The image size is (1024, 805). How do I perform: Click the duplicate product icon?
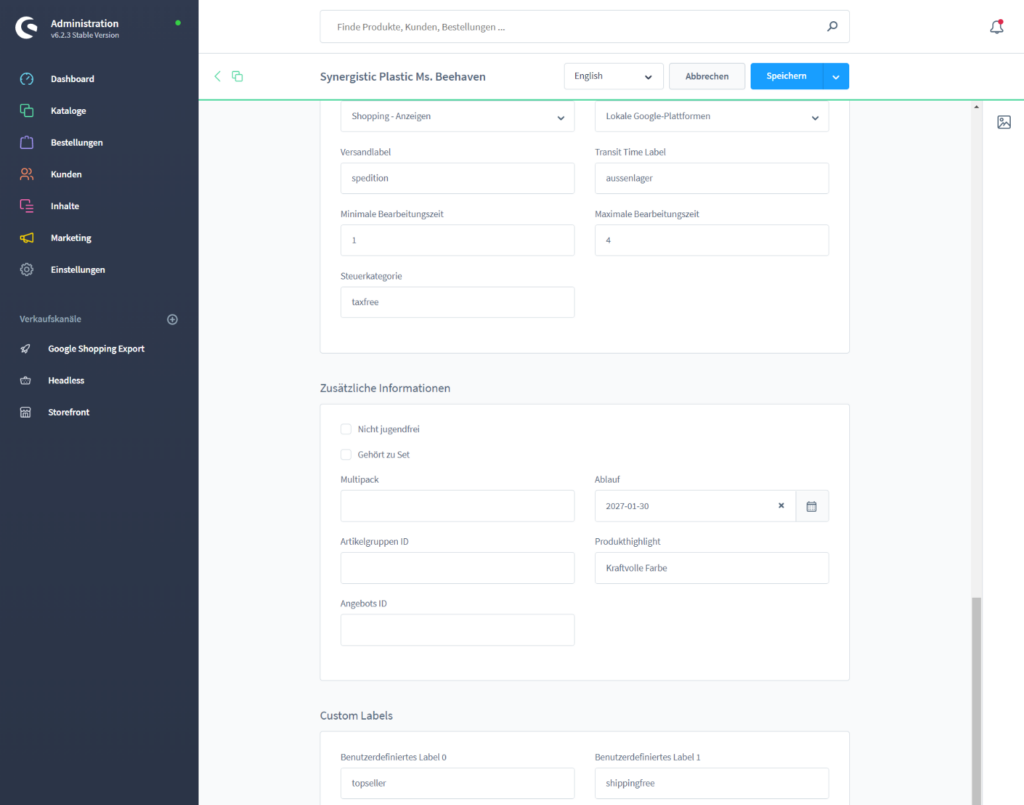[237, 76]
